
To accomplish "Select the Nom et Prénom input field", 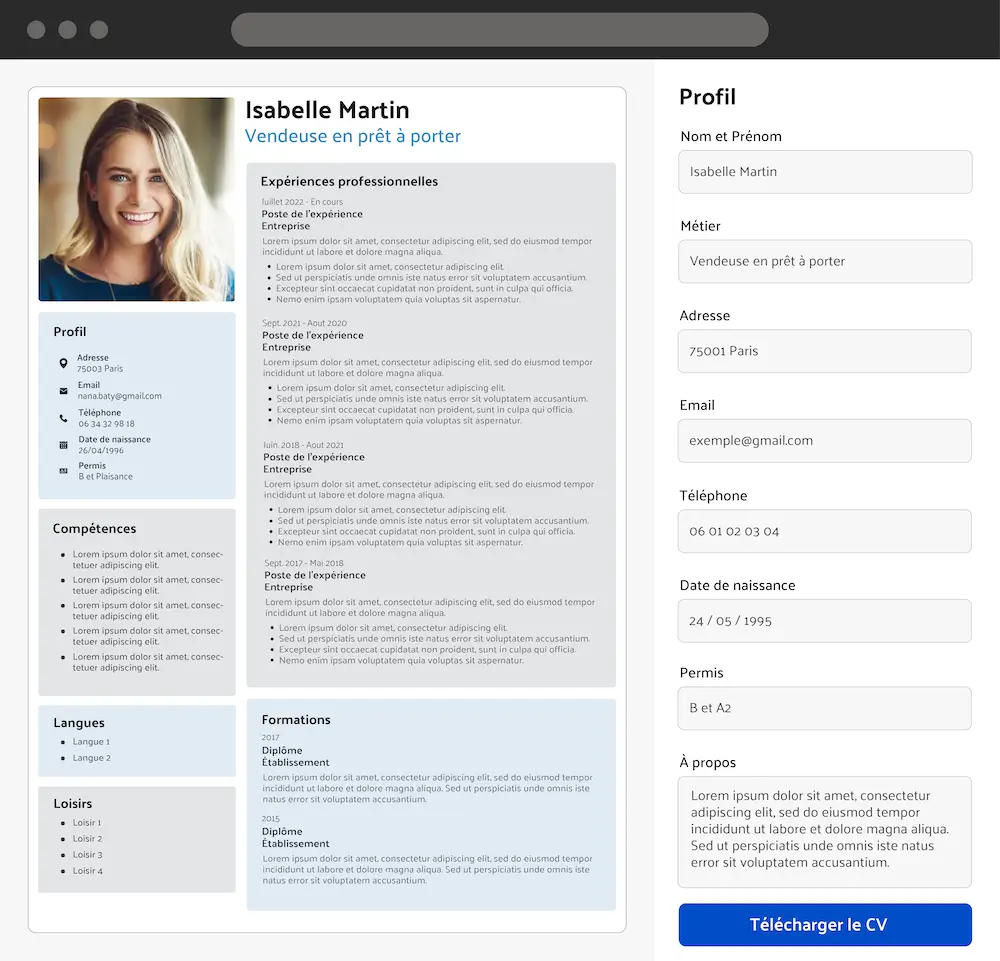I will tap(825, 171).
